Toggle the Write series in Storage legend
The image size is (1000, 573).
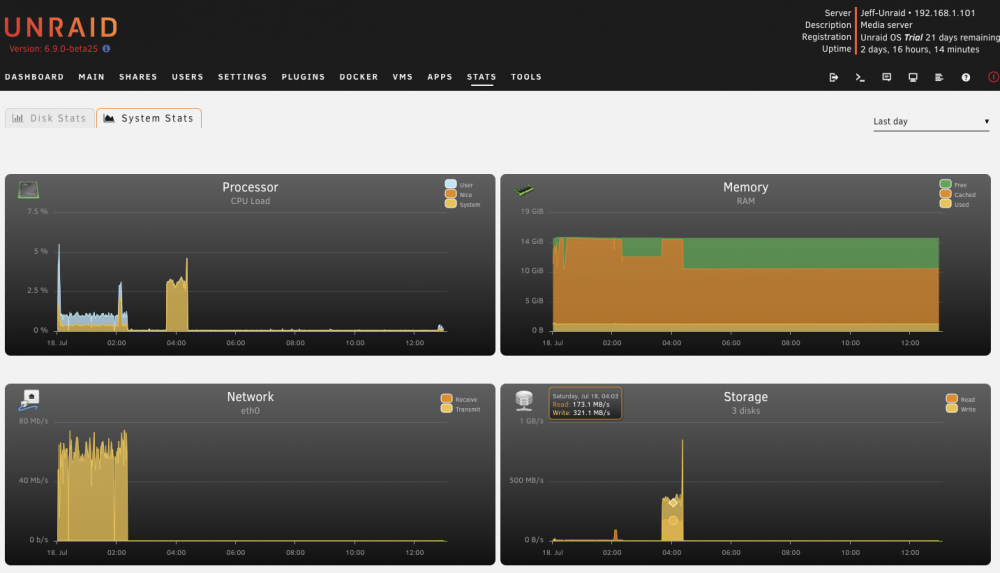tap(961, 409)
